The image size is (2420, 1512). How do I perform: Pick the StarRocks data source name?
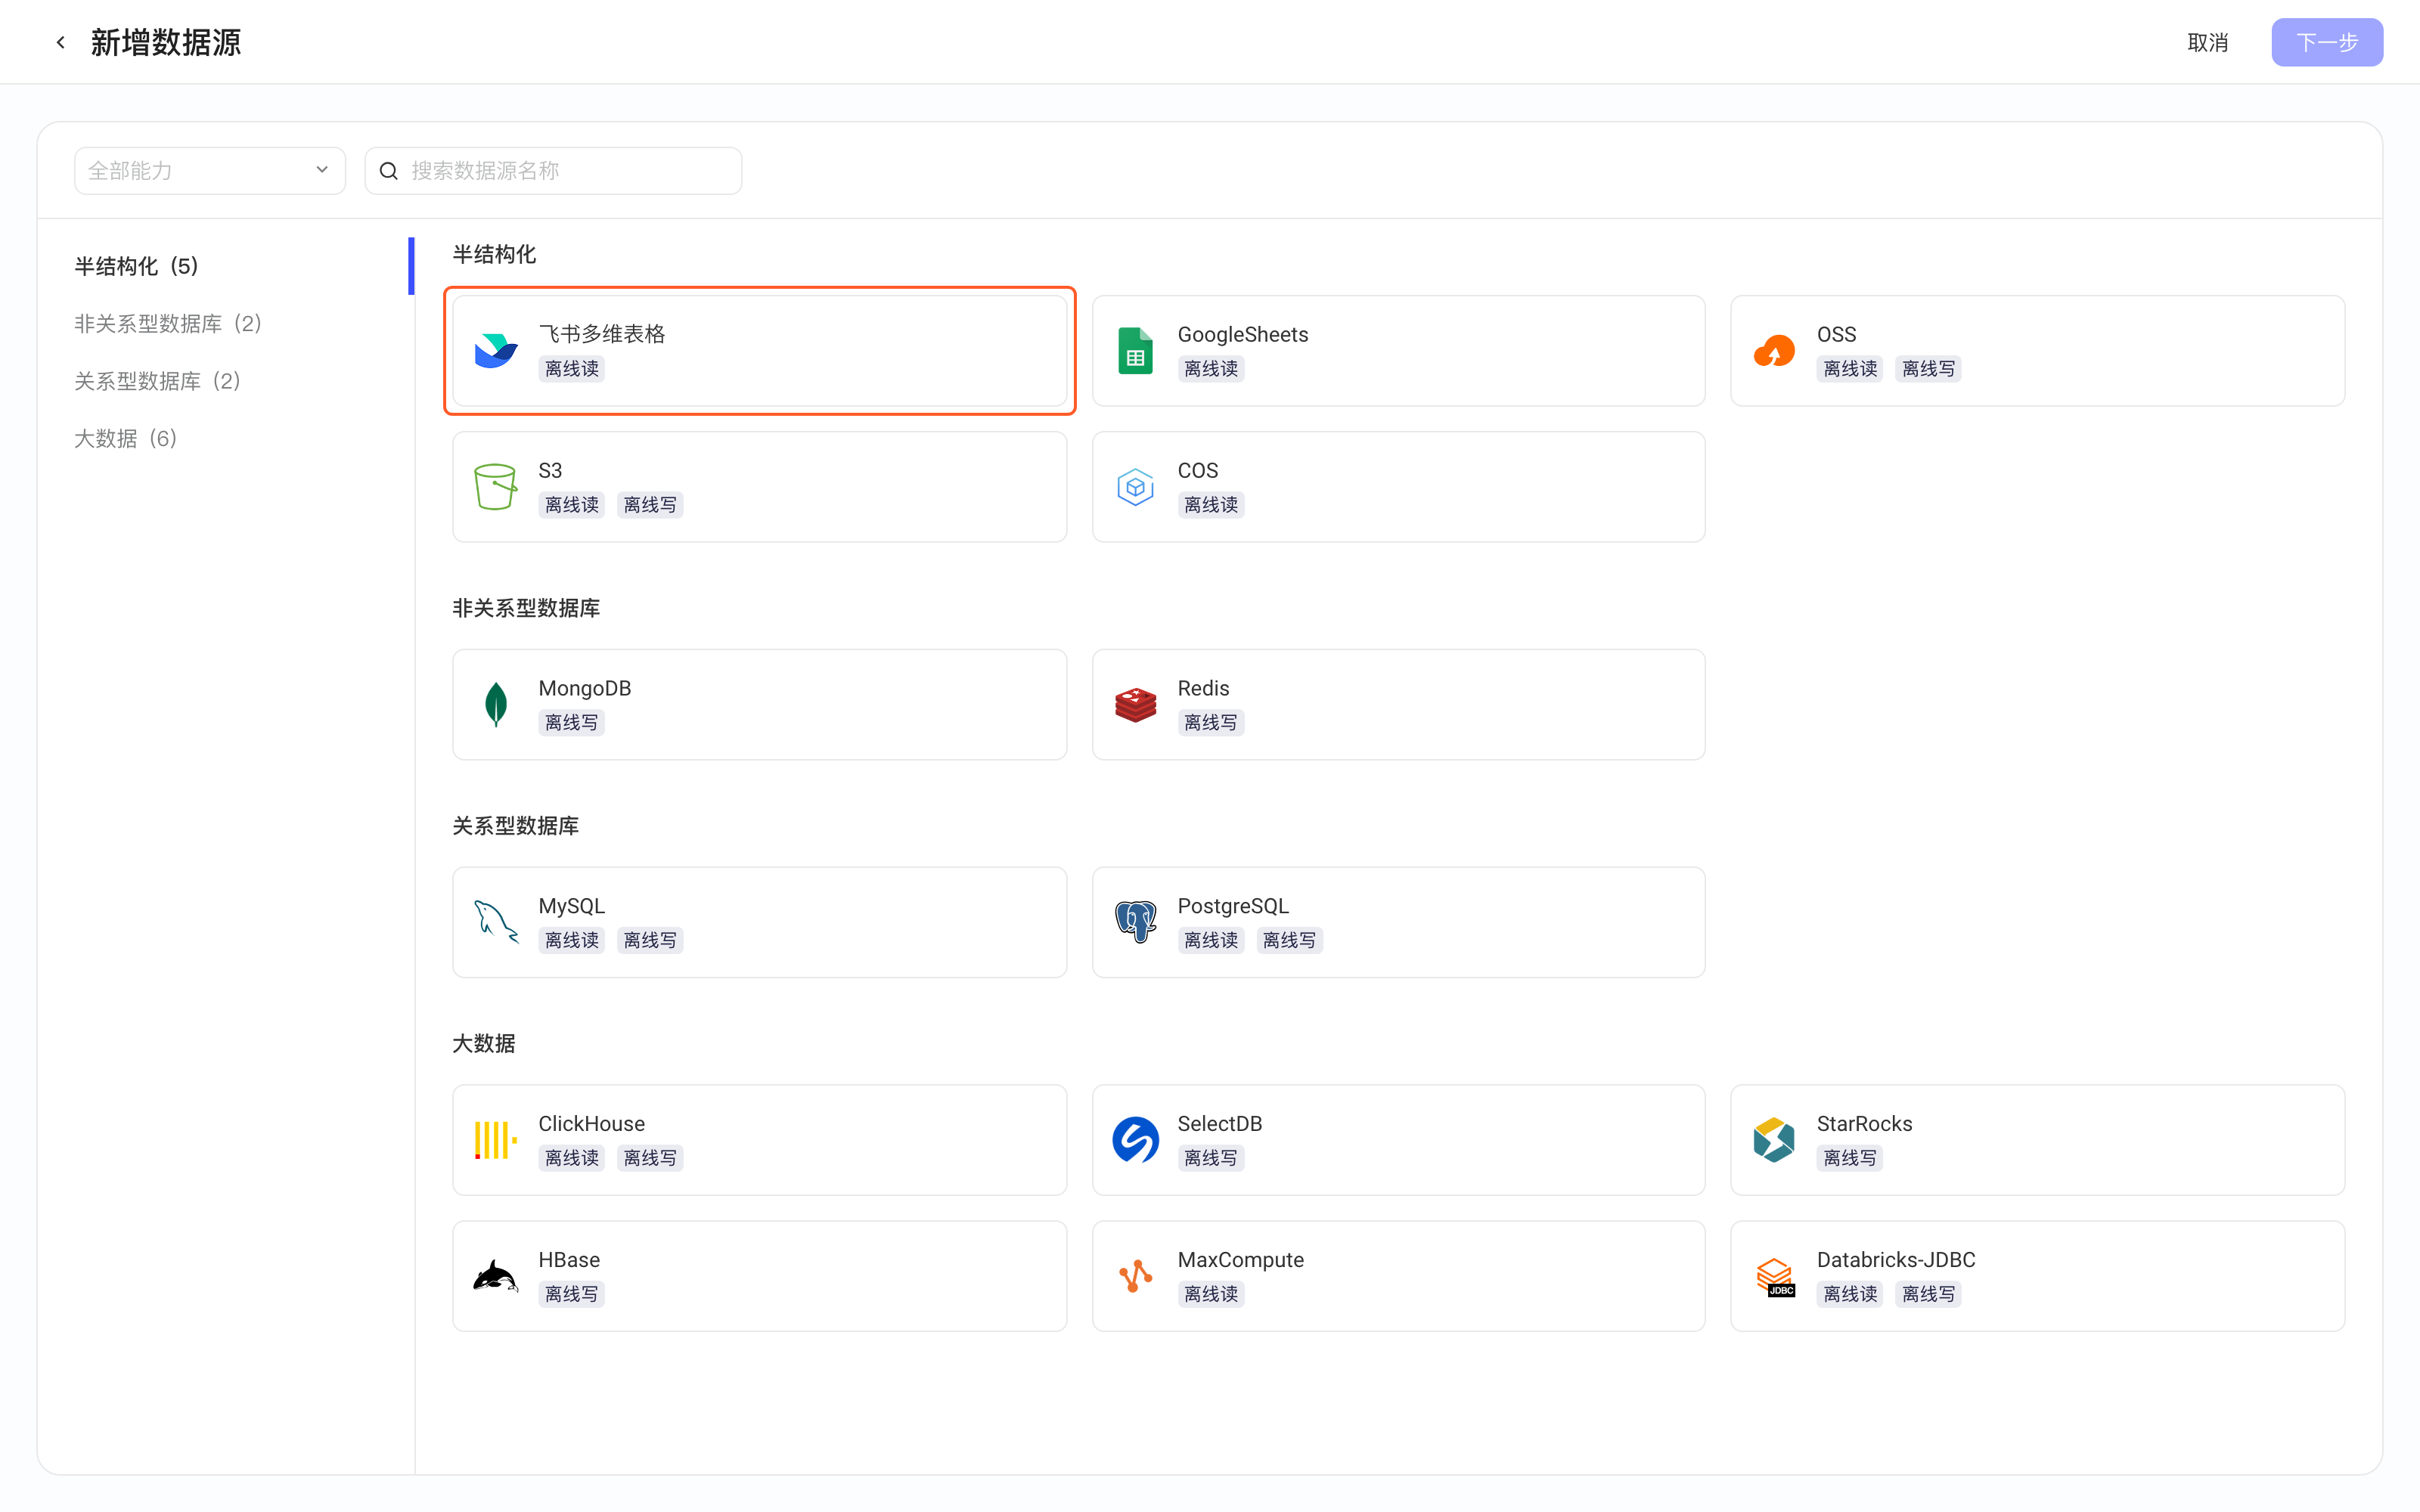coord(1864,1124)
